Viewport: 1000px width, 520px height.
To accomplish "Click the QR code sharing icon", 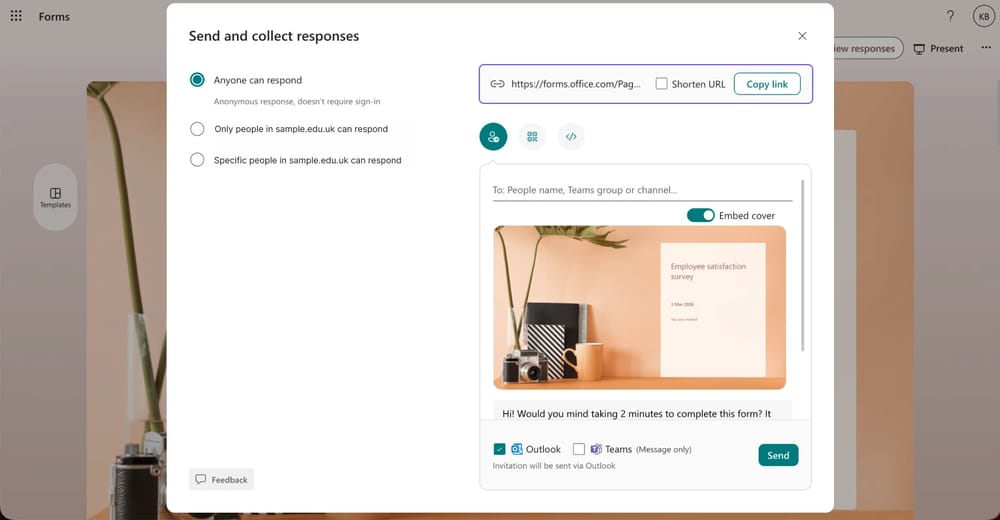I will (532, 137).
